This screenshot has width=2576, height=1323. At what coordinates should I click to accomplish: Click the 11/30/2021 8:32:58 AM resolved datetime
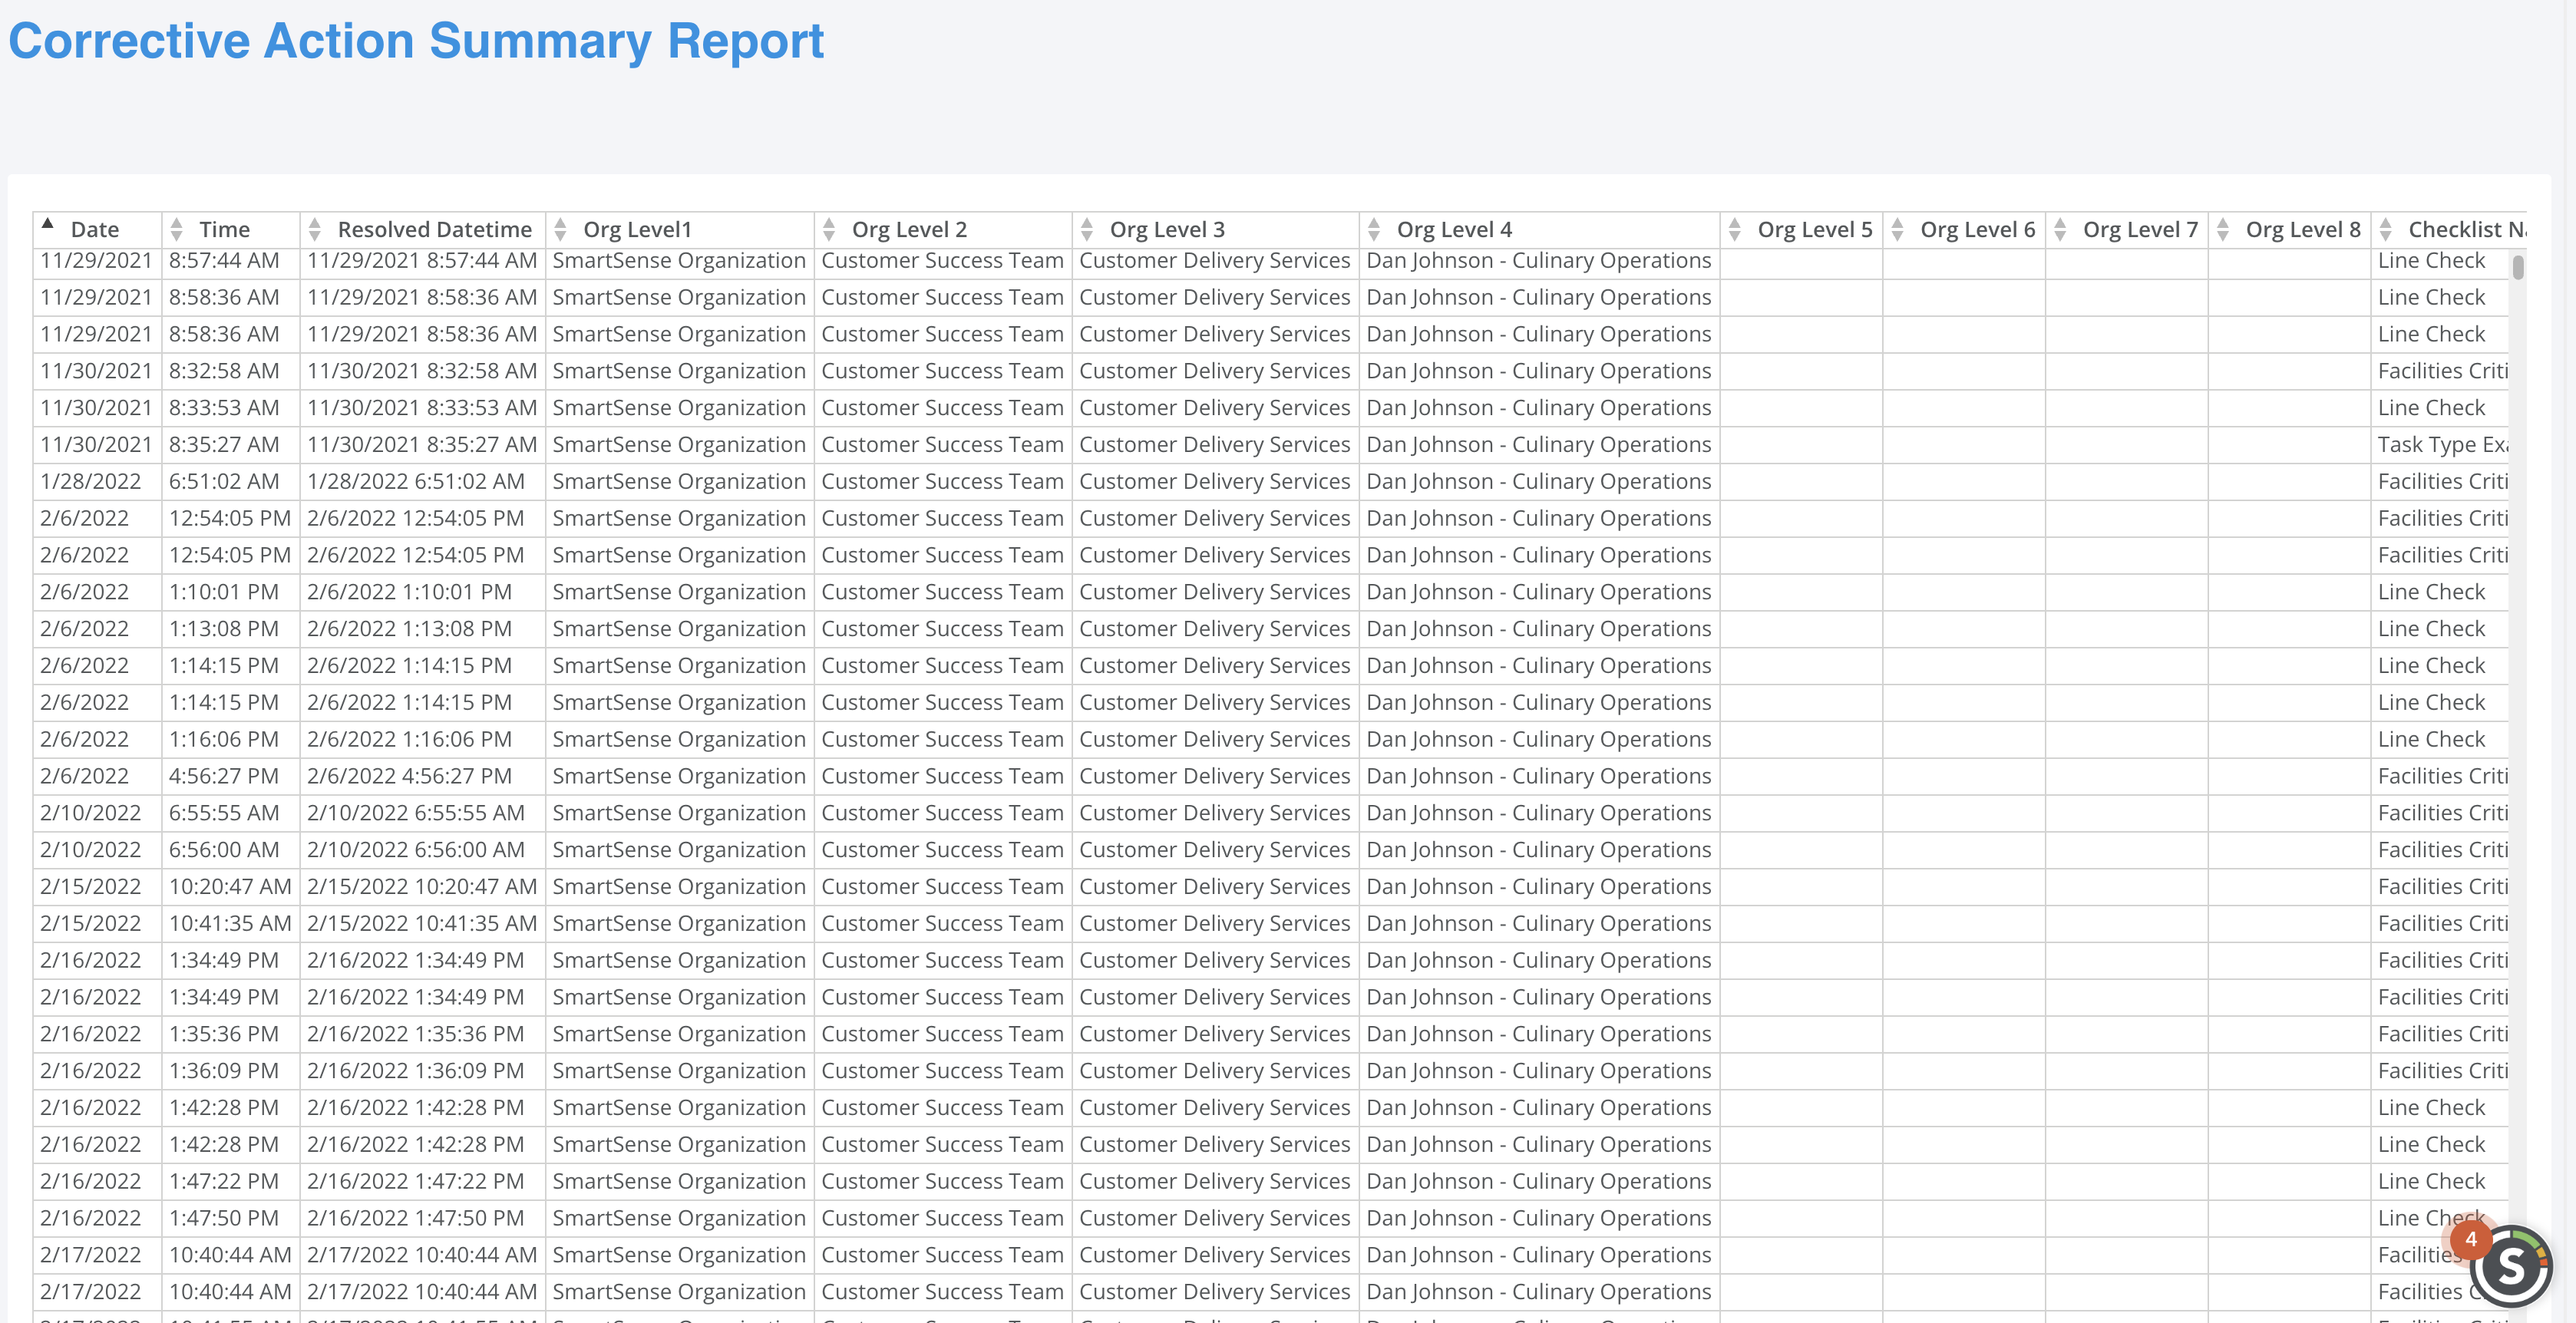(x=422, y=371)
